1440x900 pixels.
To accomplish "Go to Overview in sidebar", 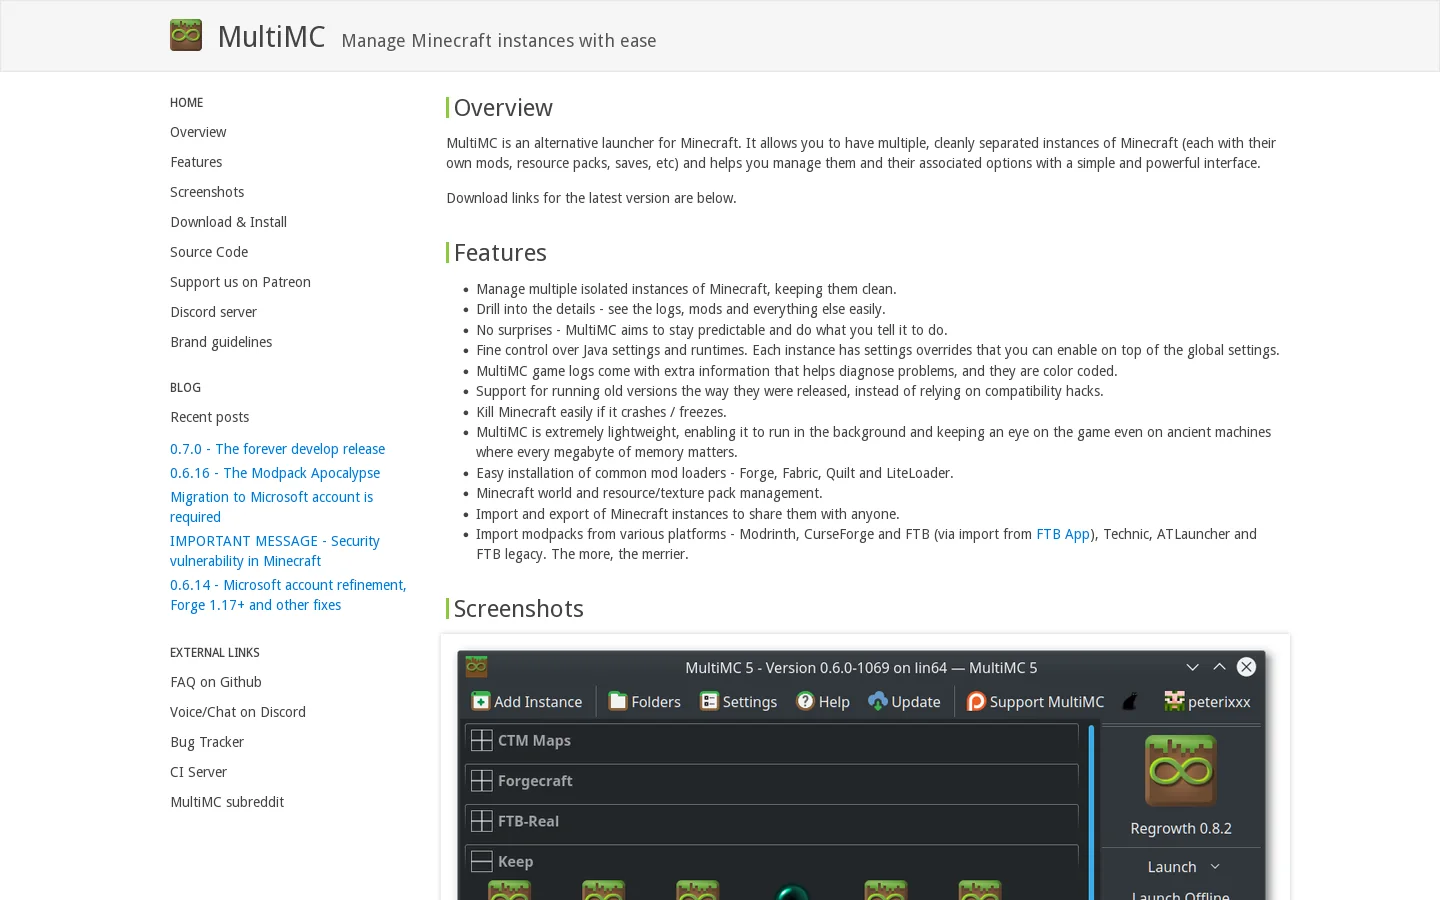I will pyautogui.click(x=198, y=132).
